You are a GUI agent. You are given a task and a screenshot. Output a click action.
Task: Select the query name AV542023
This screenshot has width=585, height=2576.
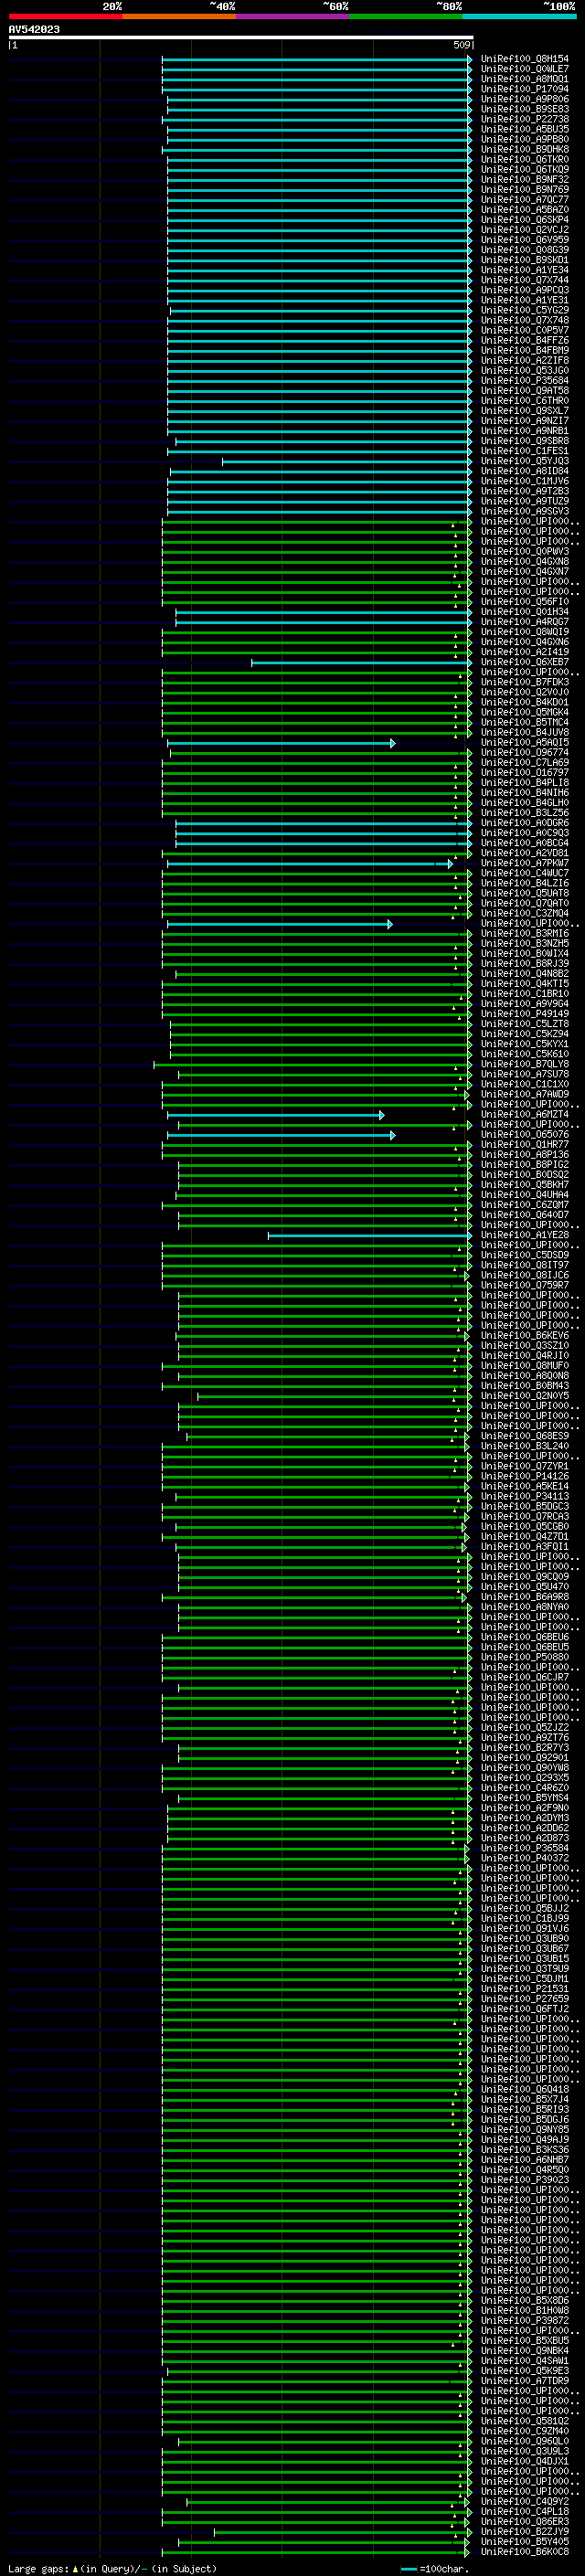point(34,30)
